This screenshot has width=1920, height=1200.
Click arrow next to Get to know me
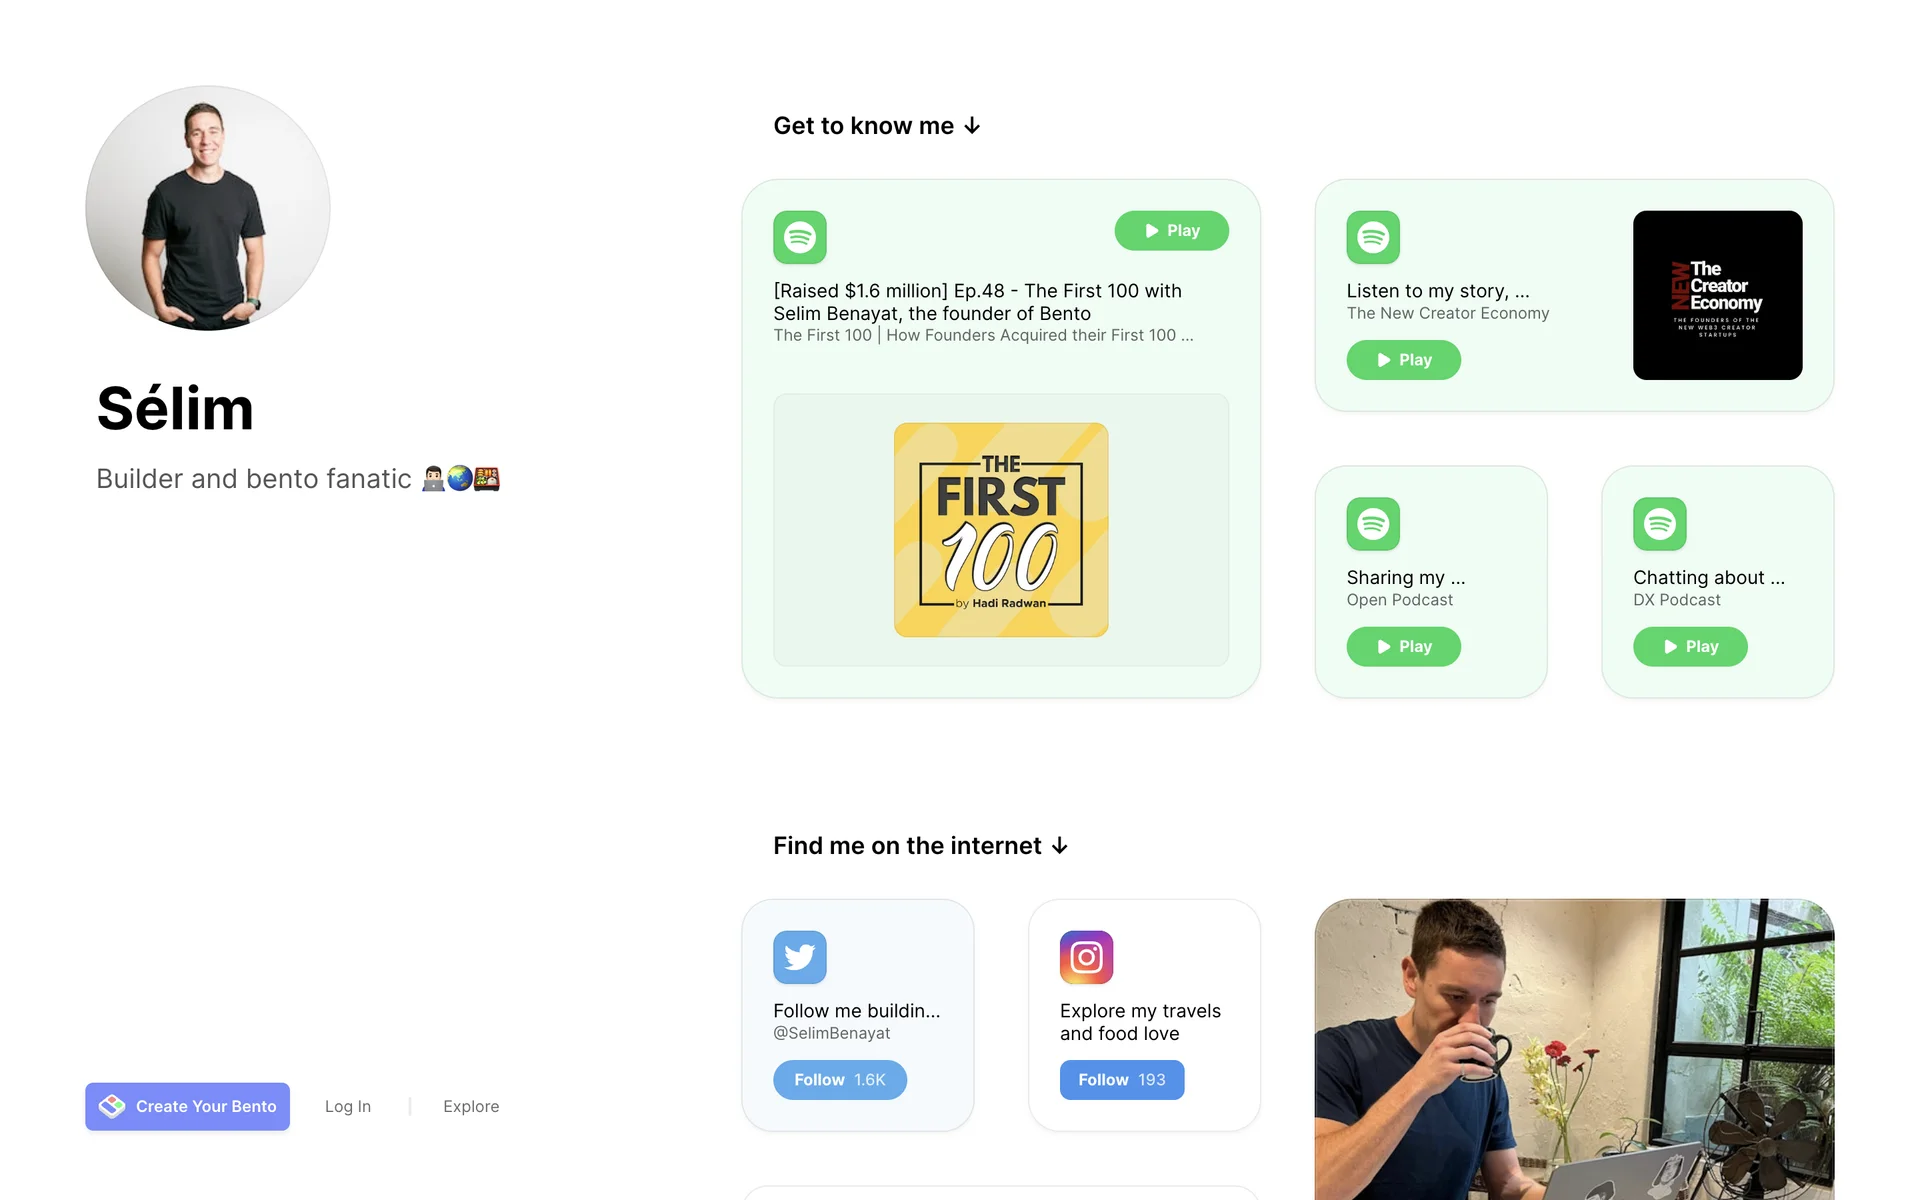972,126
